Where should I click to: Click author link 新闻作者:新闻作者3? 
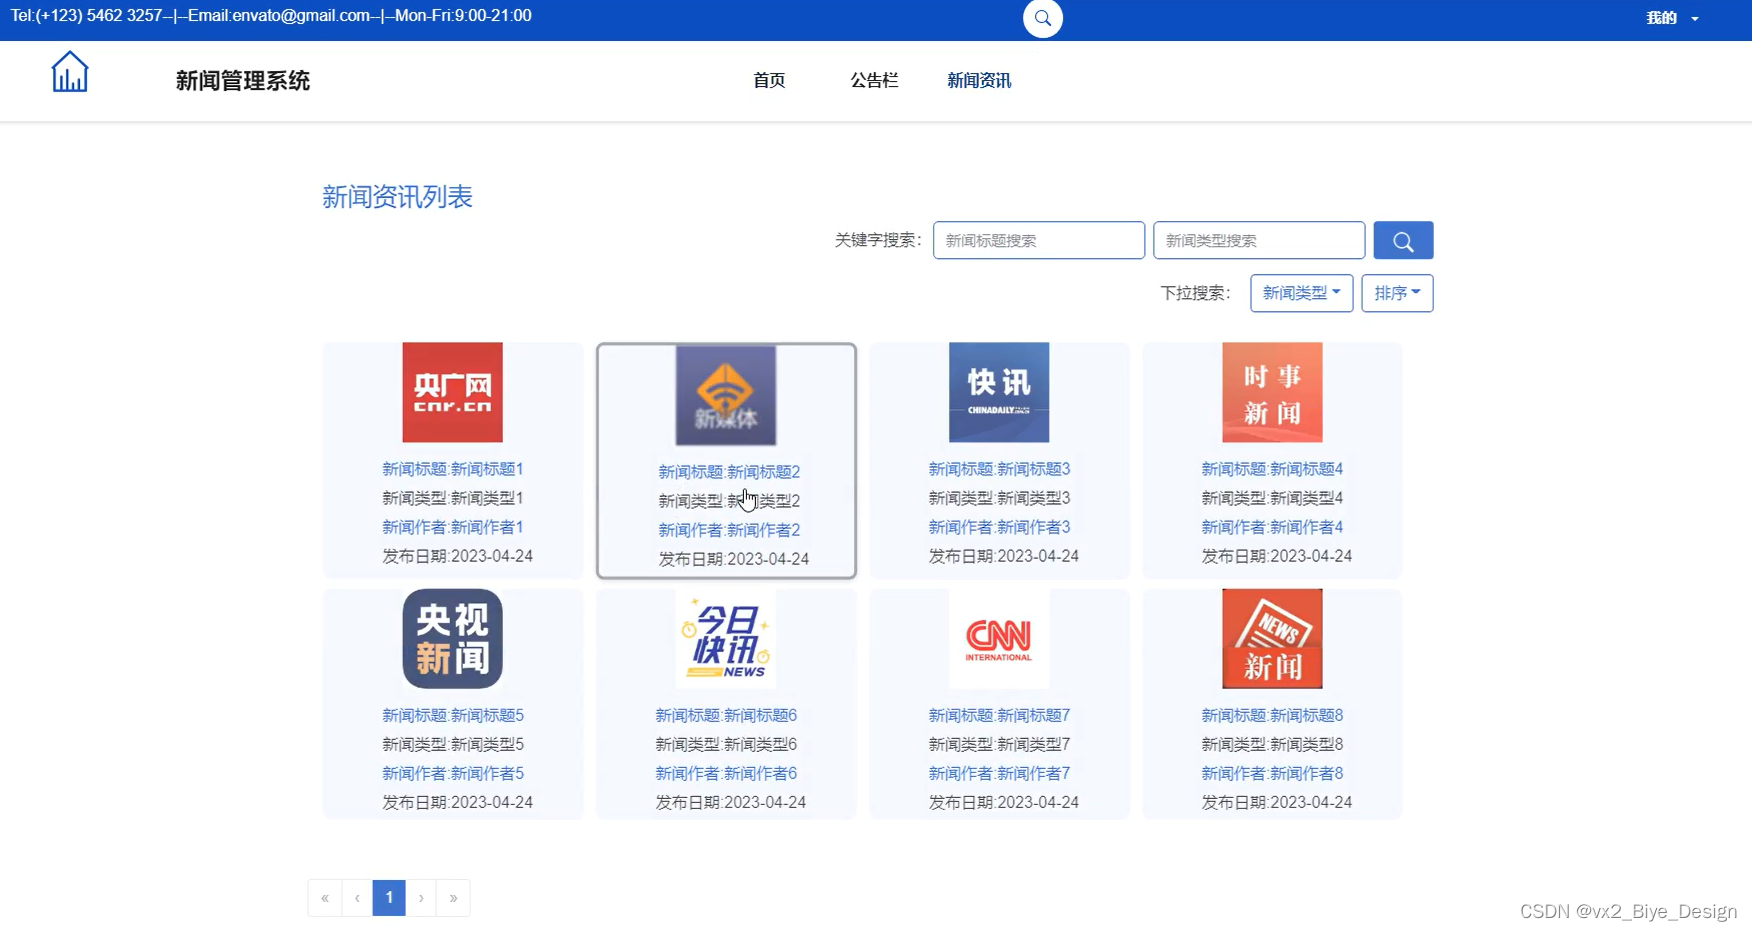[999, 527]
